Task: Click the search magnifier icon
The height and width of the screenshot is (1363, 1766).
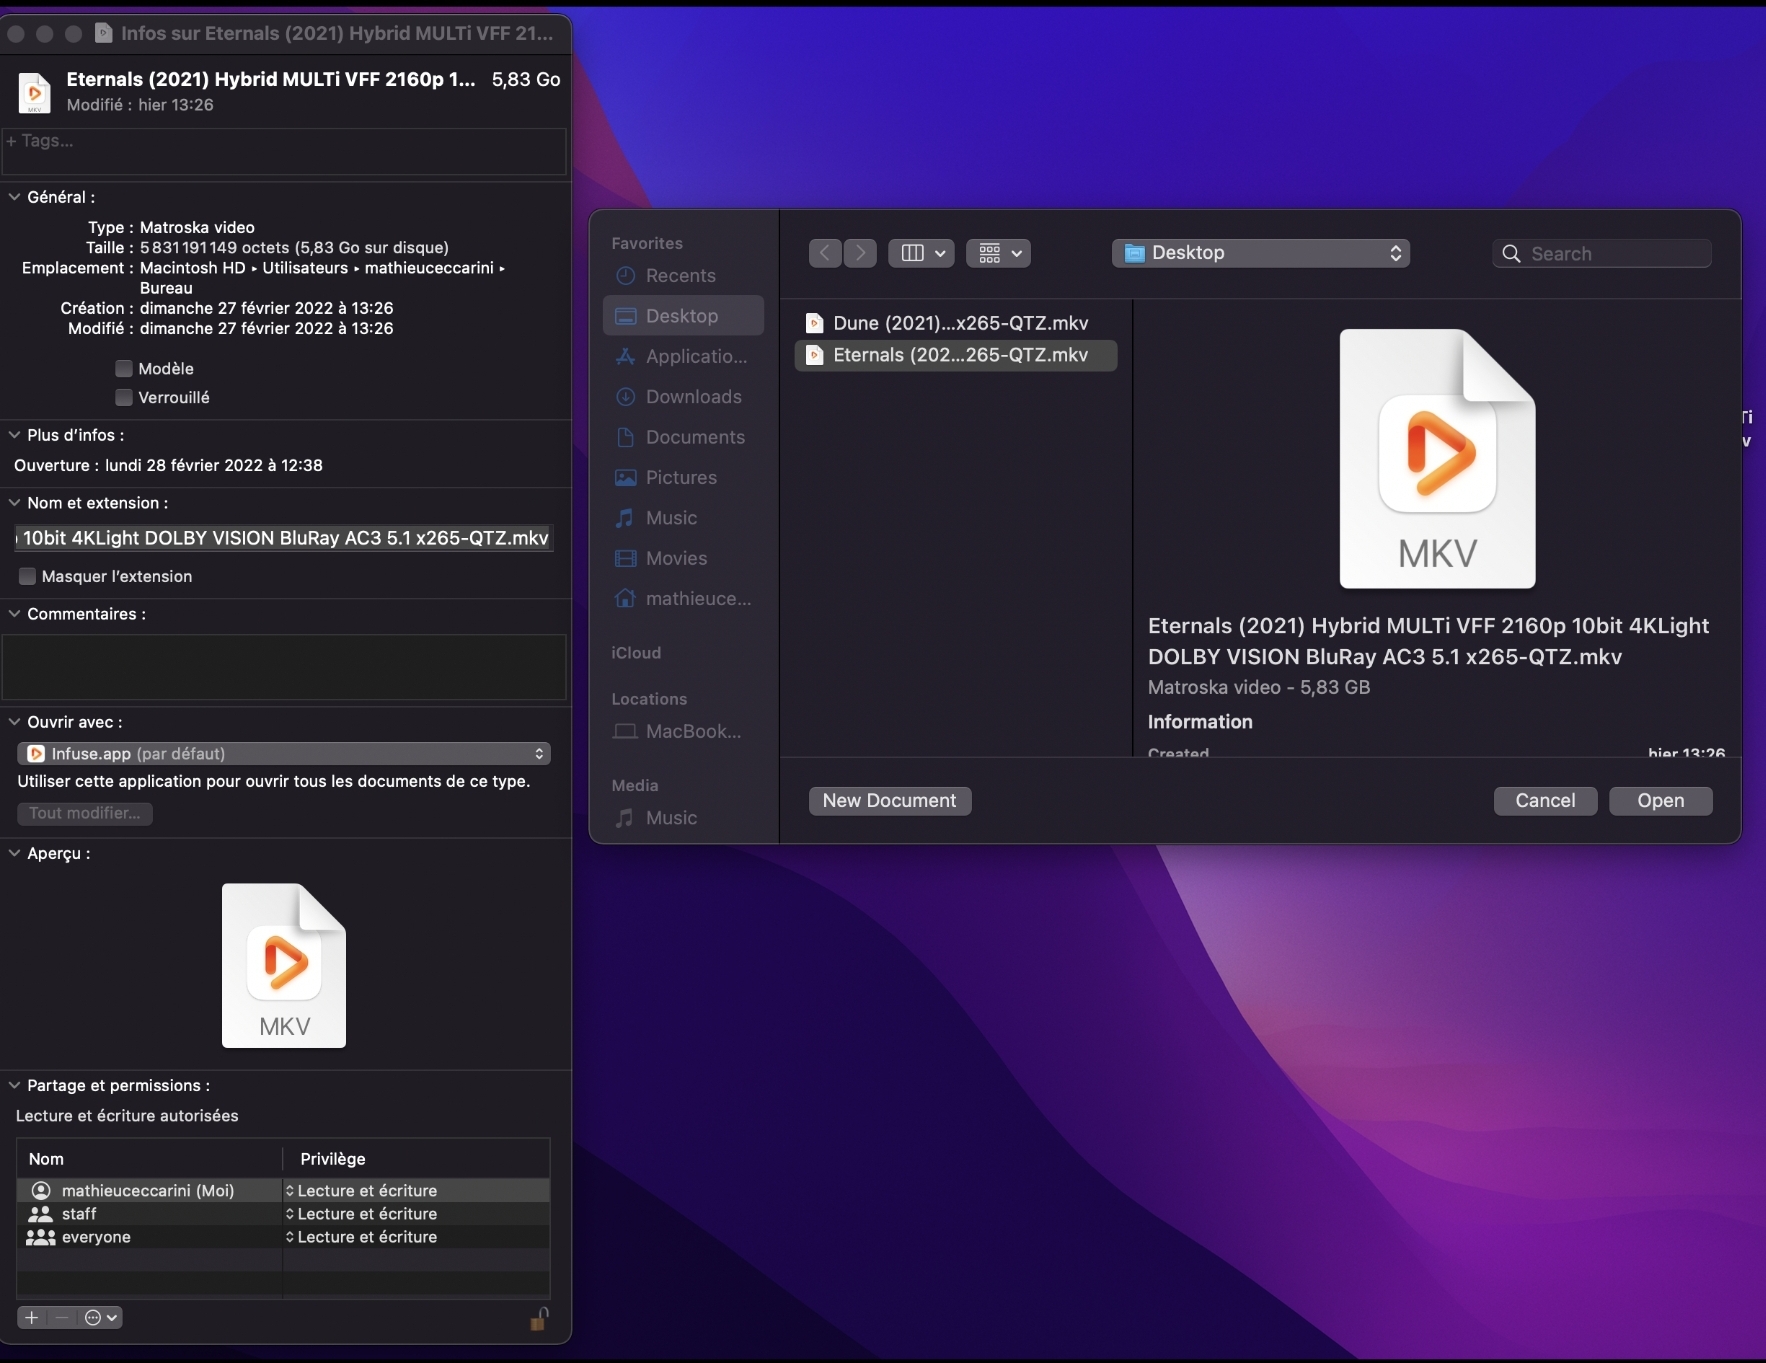Action: (x=1511, y=254)
